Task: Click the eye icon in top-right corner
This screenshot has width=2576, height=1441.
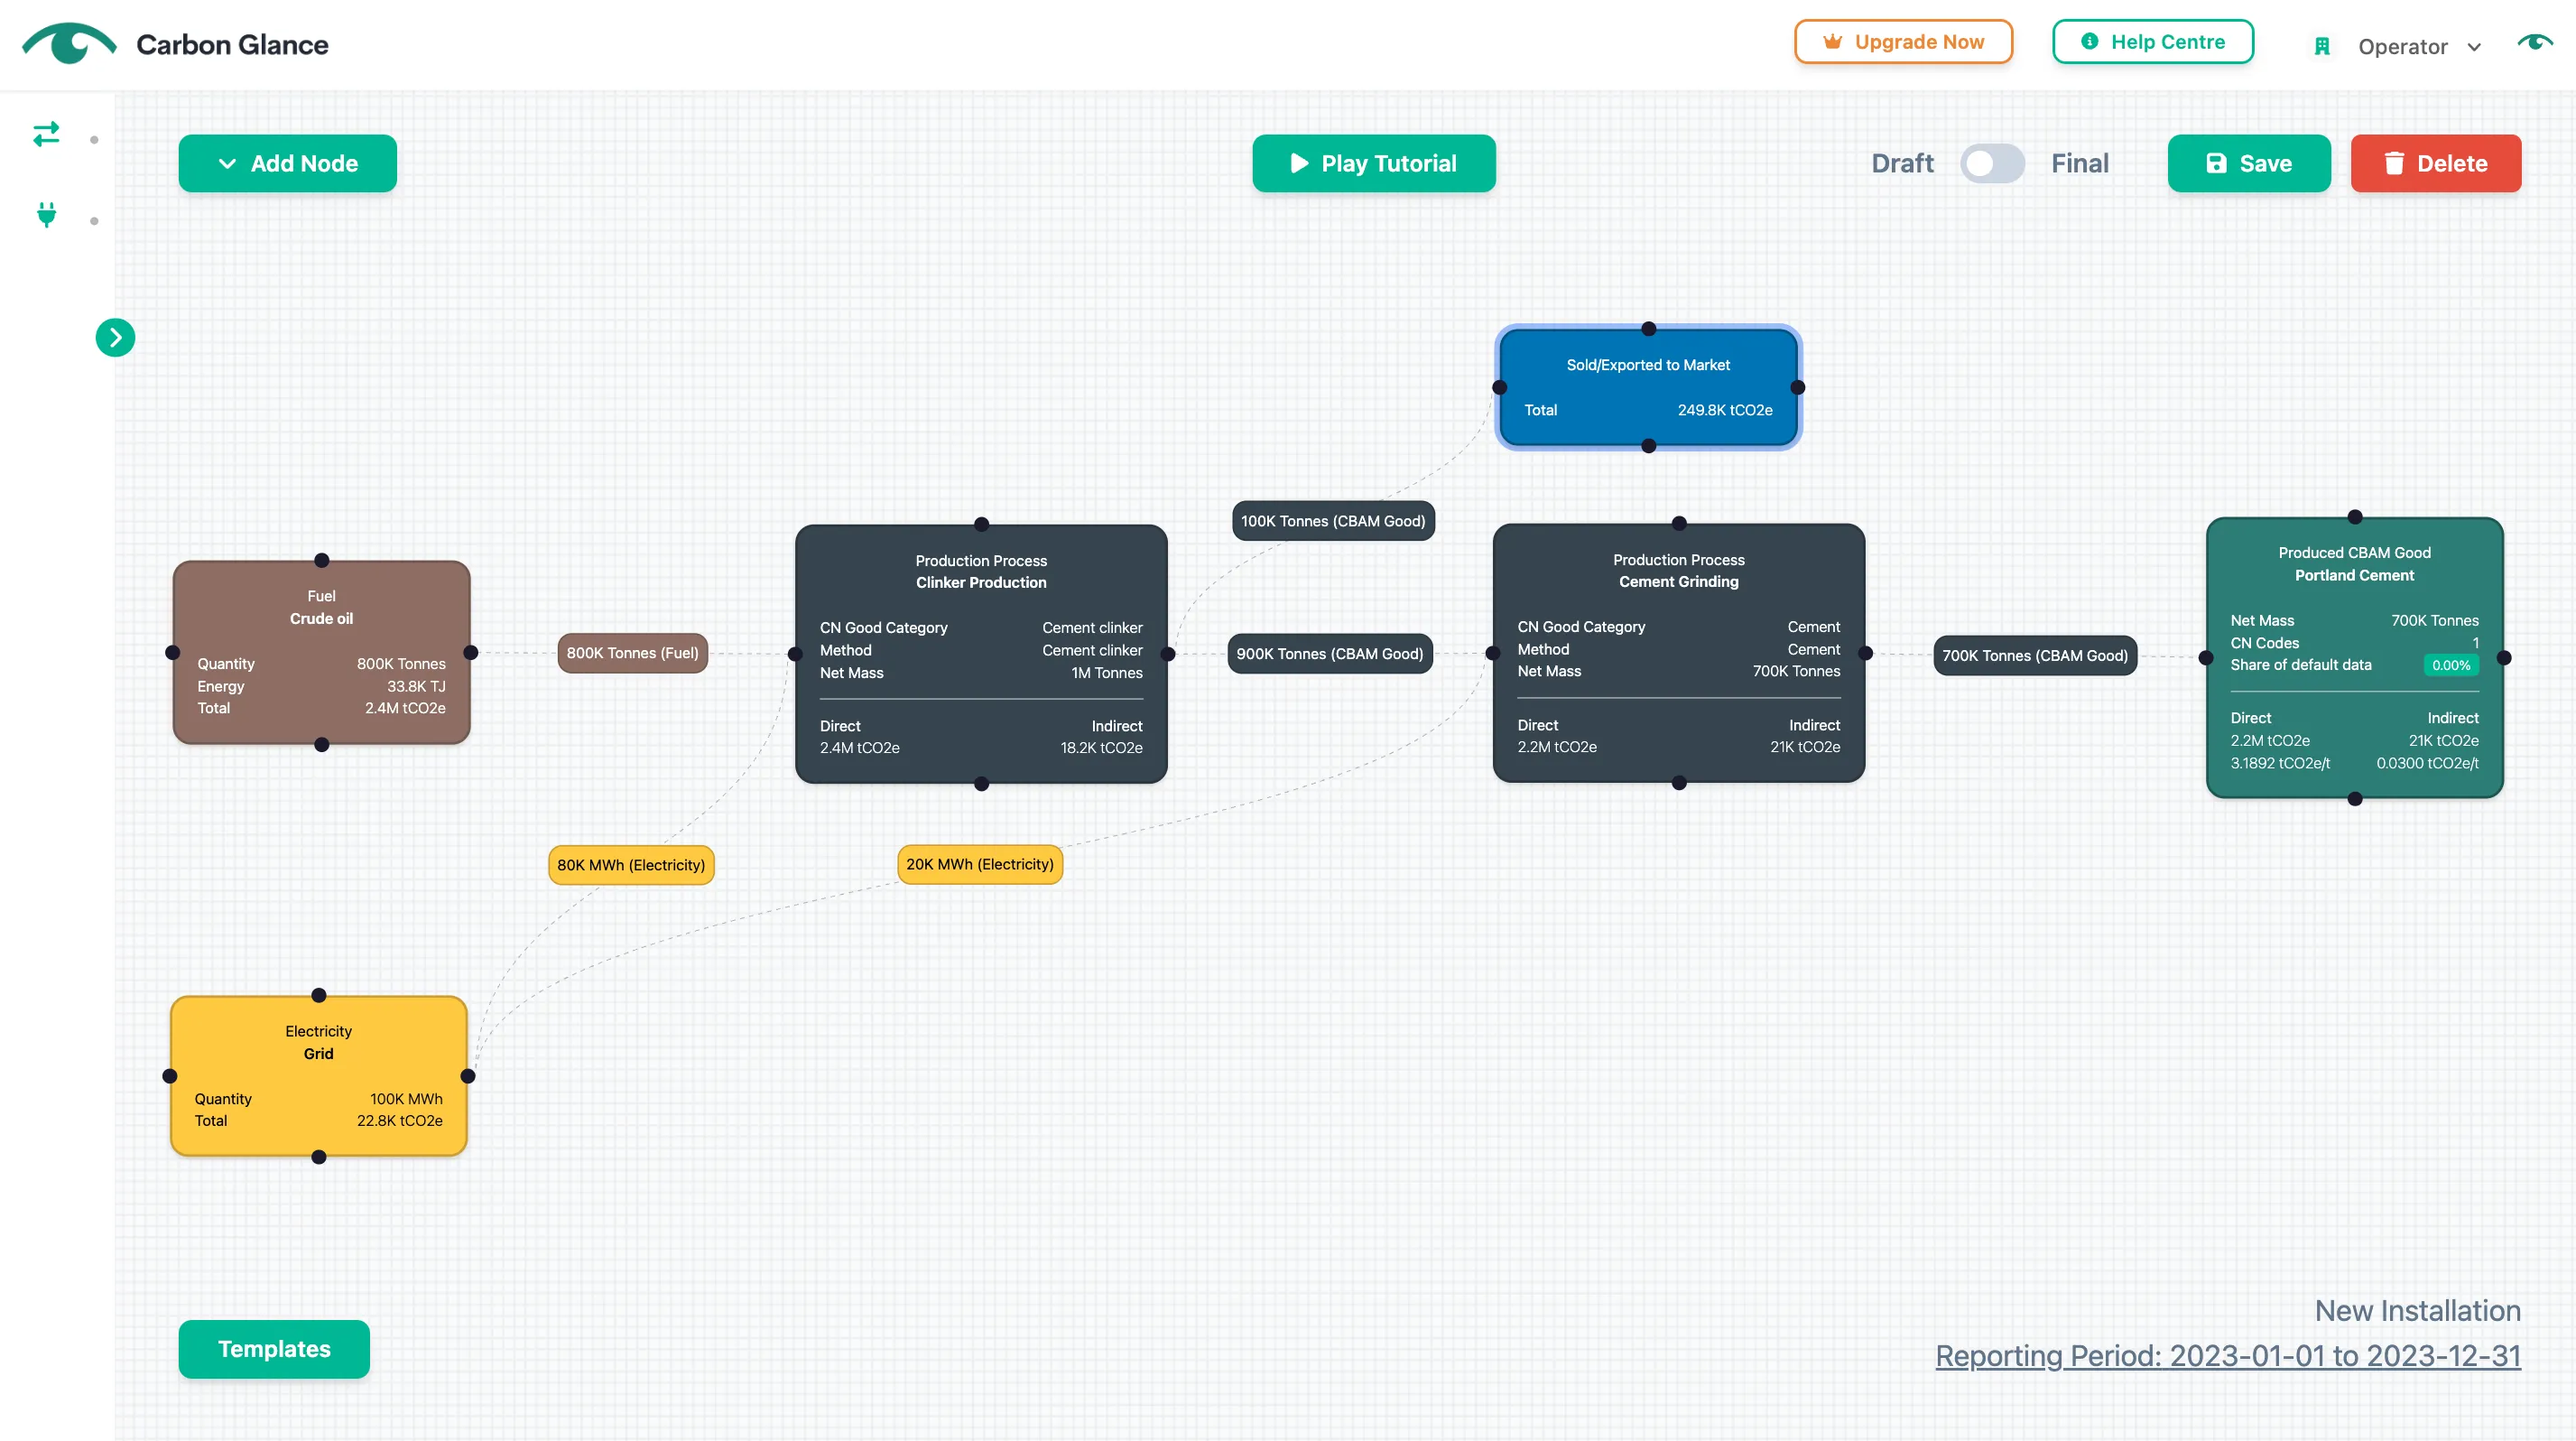Action: pyautogui.click(x=2535, y=43)
